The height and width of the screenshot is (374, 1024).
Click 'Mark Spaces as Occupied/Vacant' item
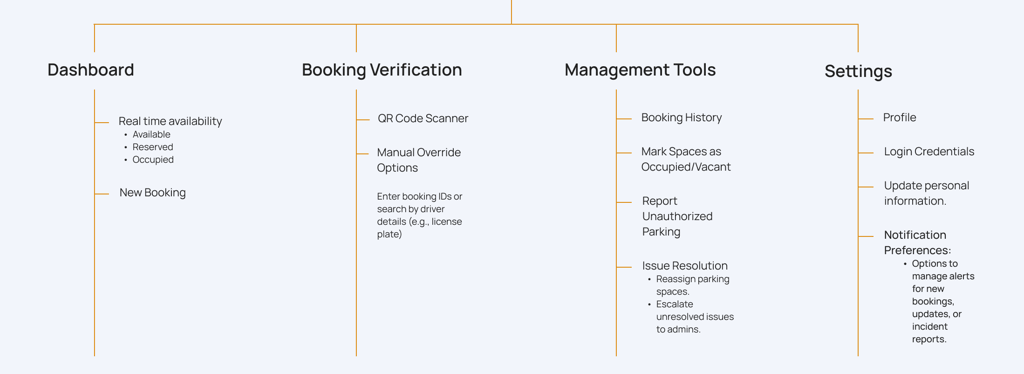(686, 159)
